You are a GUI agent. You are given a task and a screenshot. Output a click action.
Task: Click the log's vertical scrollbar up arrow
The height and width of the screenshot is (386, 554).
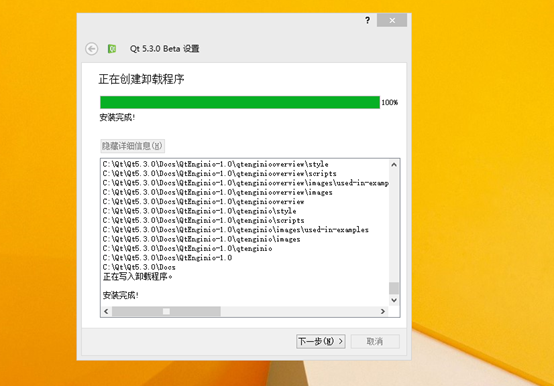pos(394,165)
